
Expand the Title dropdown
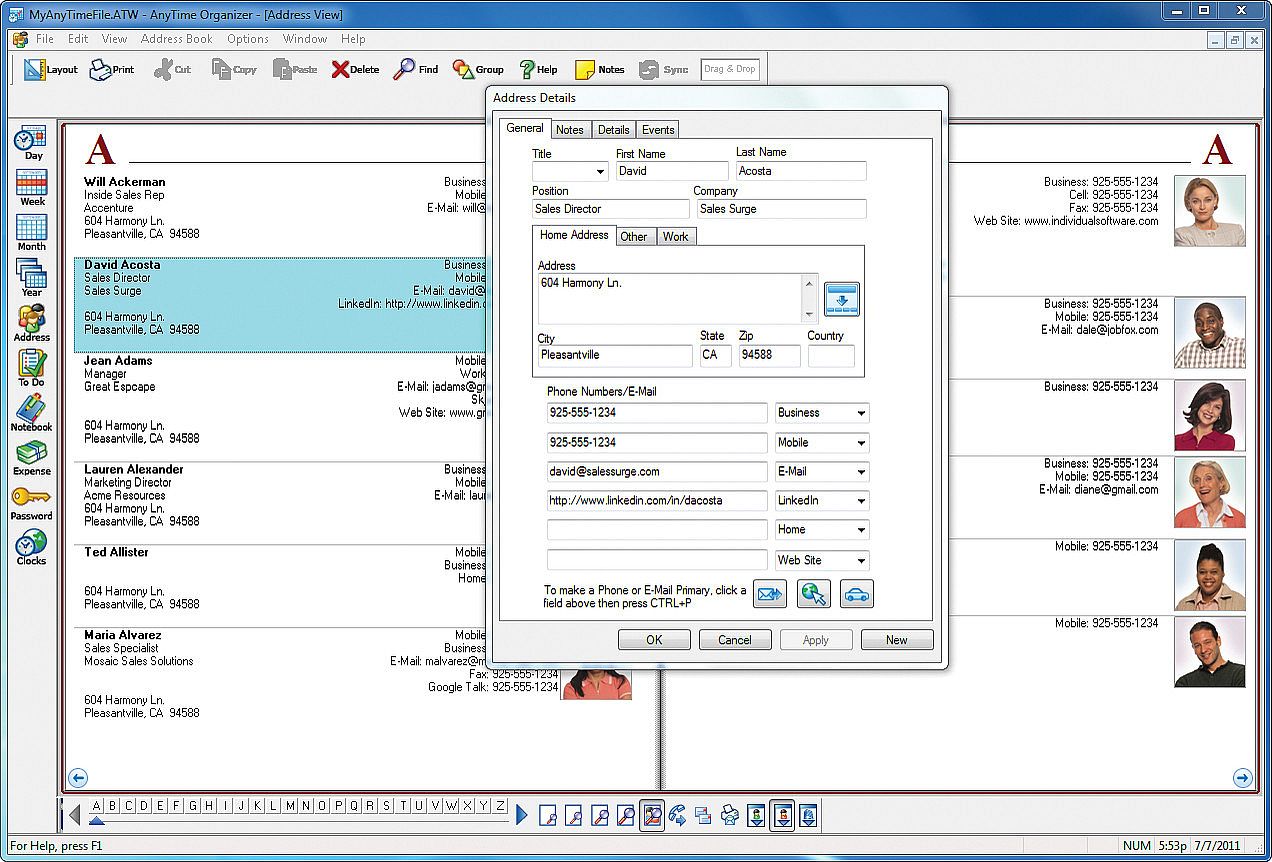click(x=600, y=172)
